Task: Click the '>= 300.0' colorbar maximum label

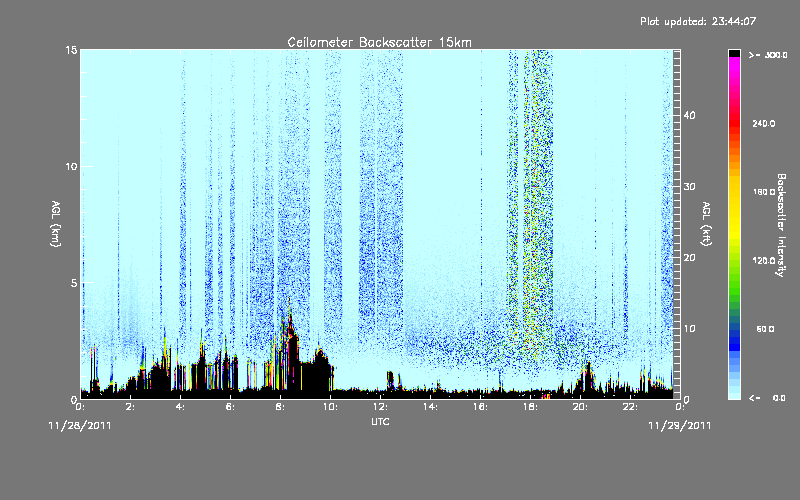Action: (x=768, y=55)
